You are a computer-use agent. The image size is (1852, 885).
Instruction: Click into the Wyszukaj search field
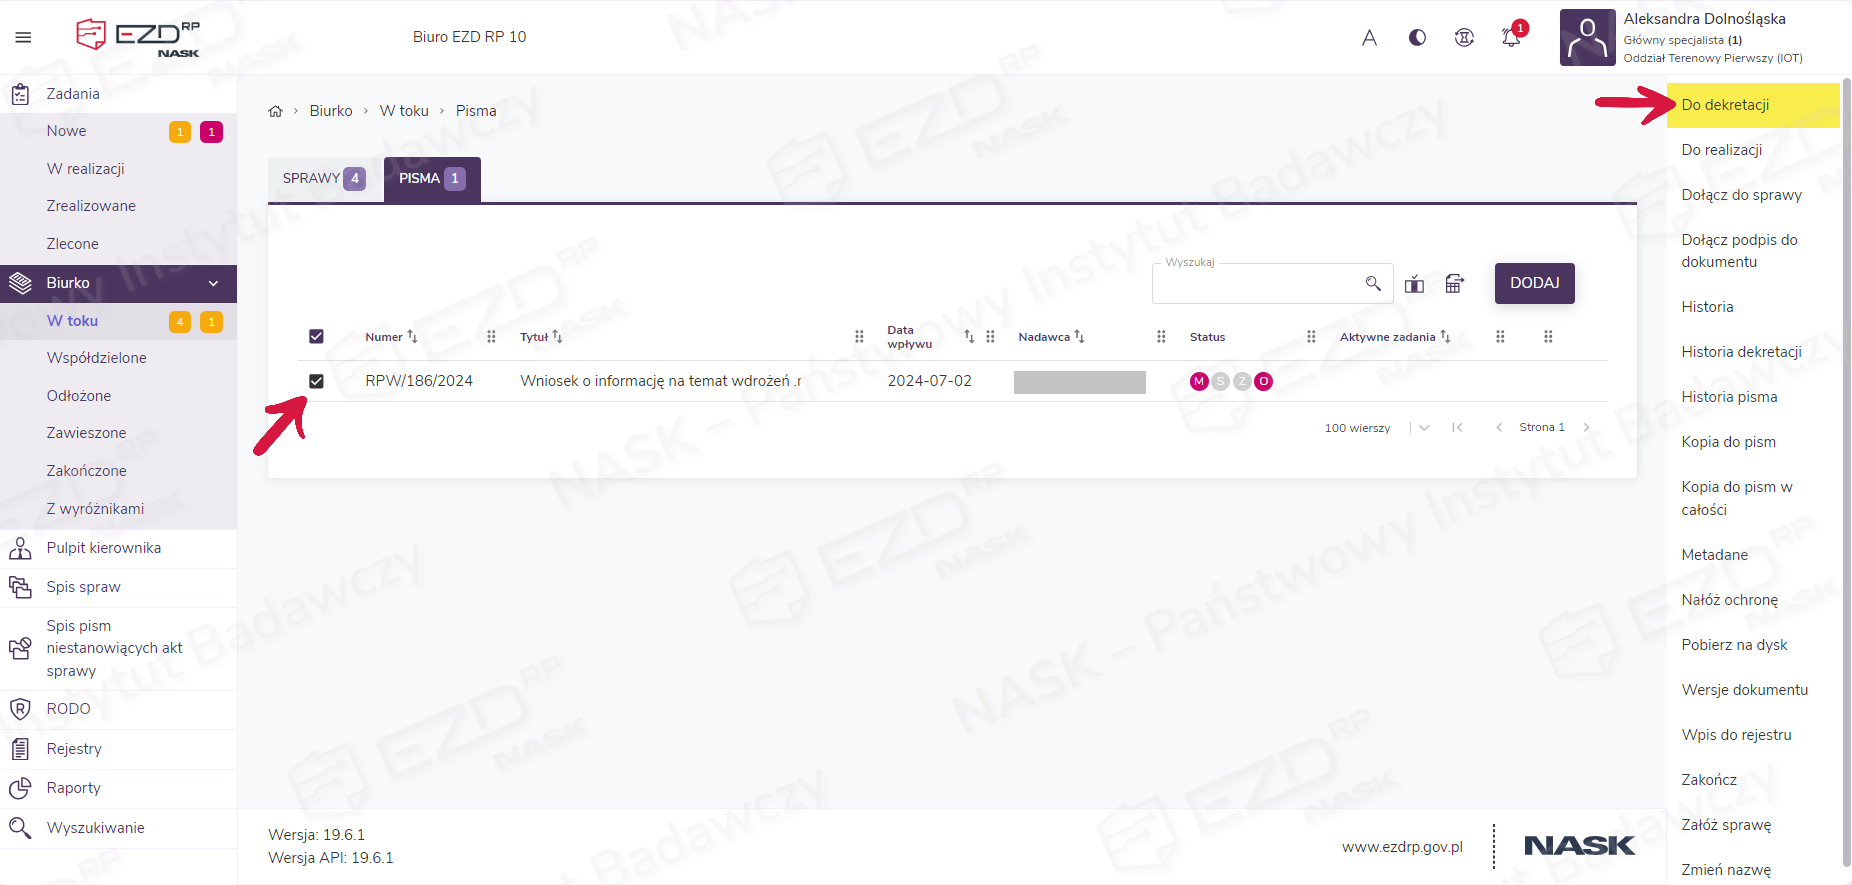coord(1256,285)
